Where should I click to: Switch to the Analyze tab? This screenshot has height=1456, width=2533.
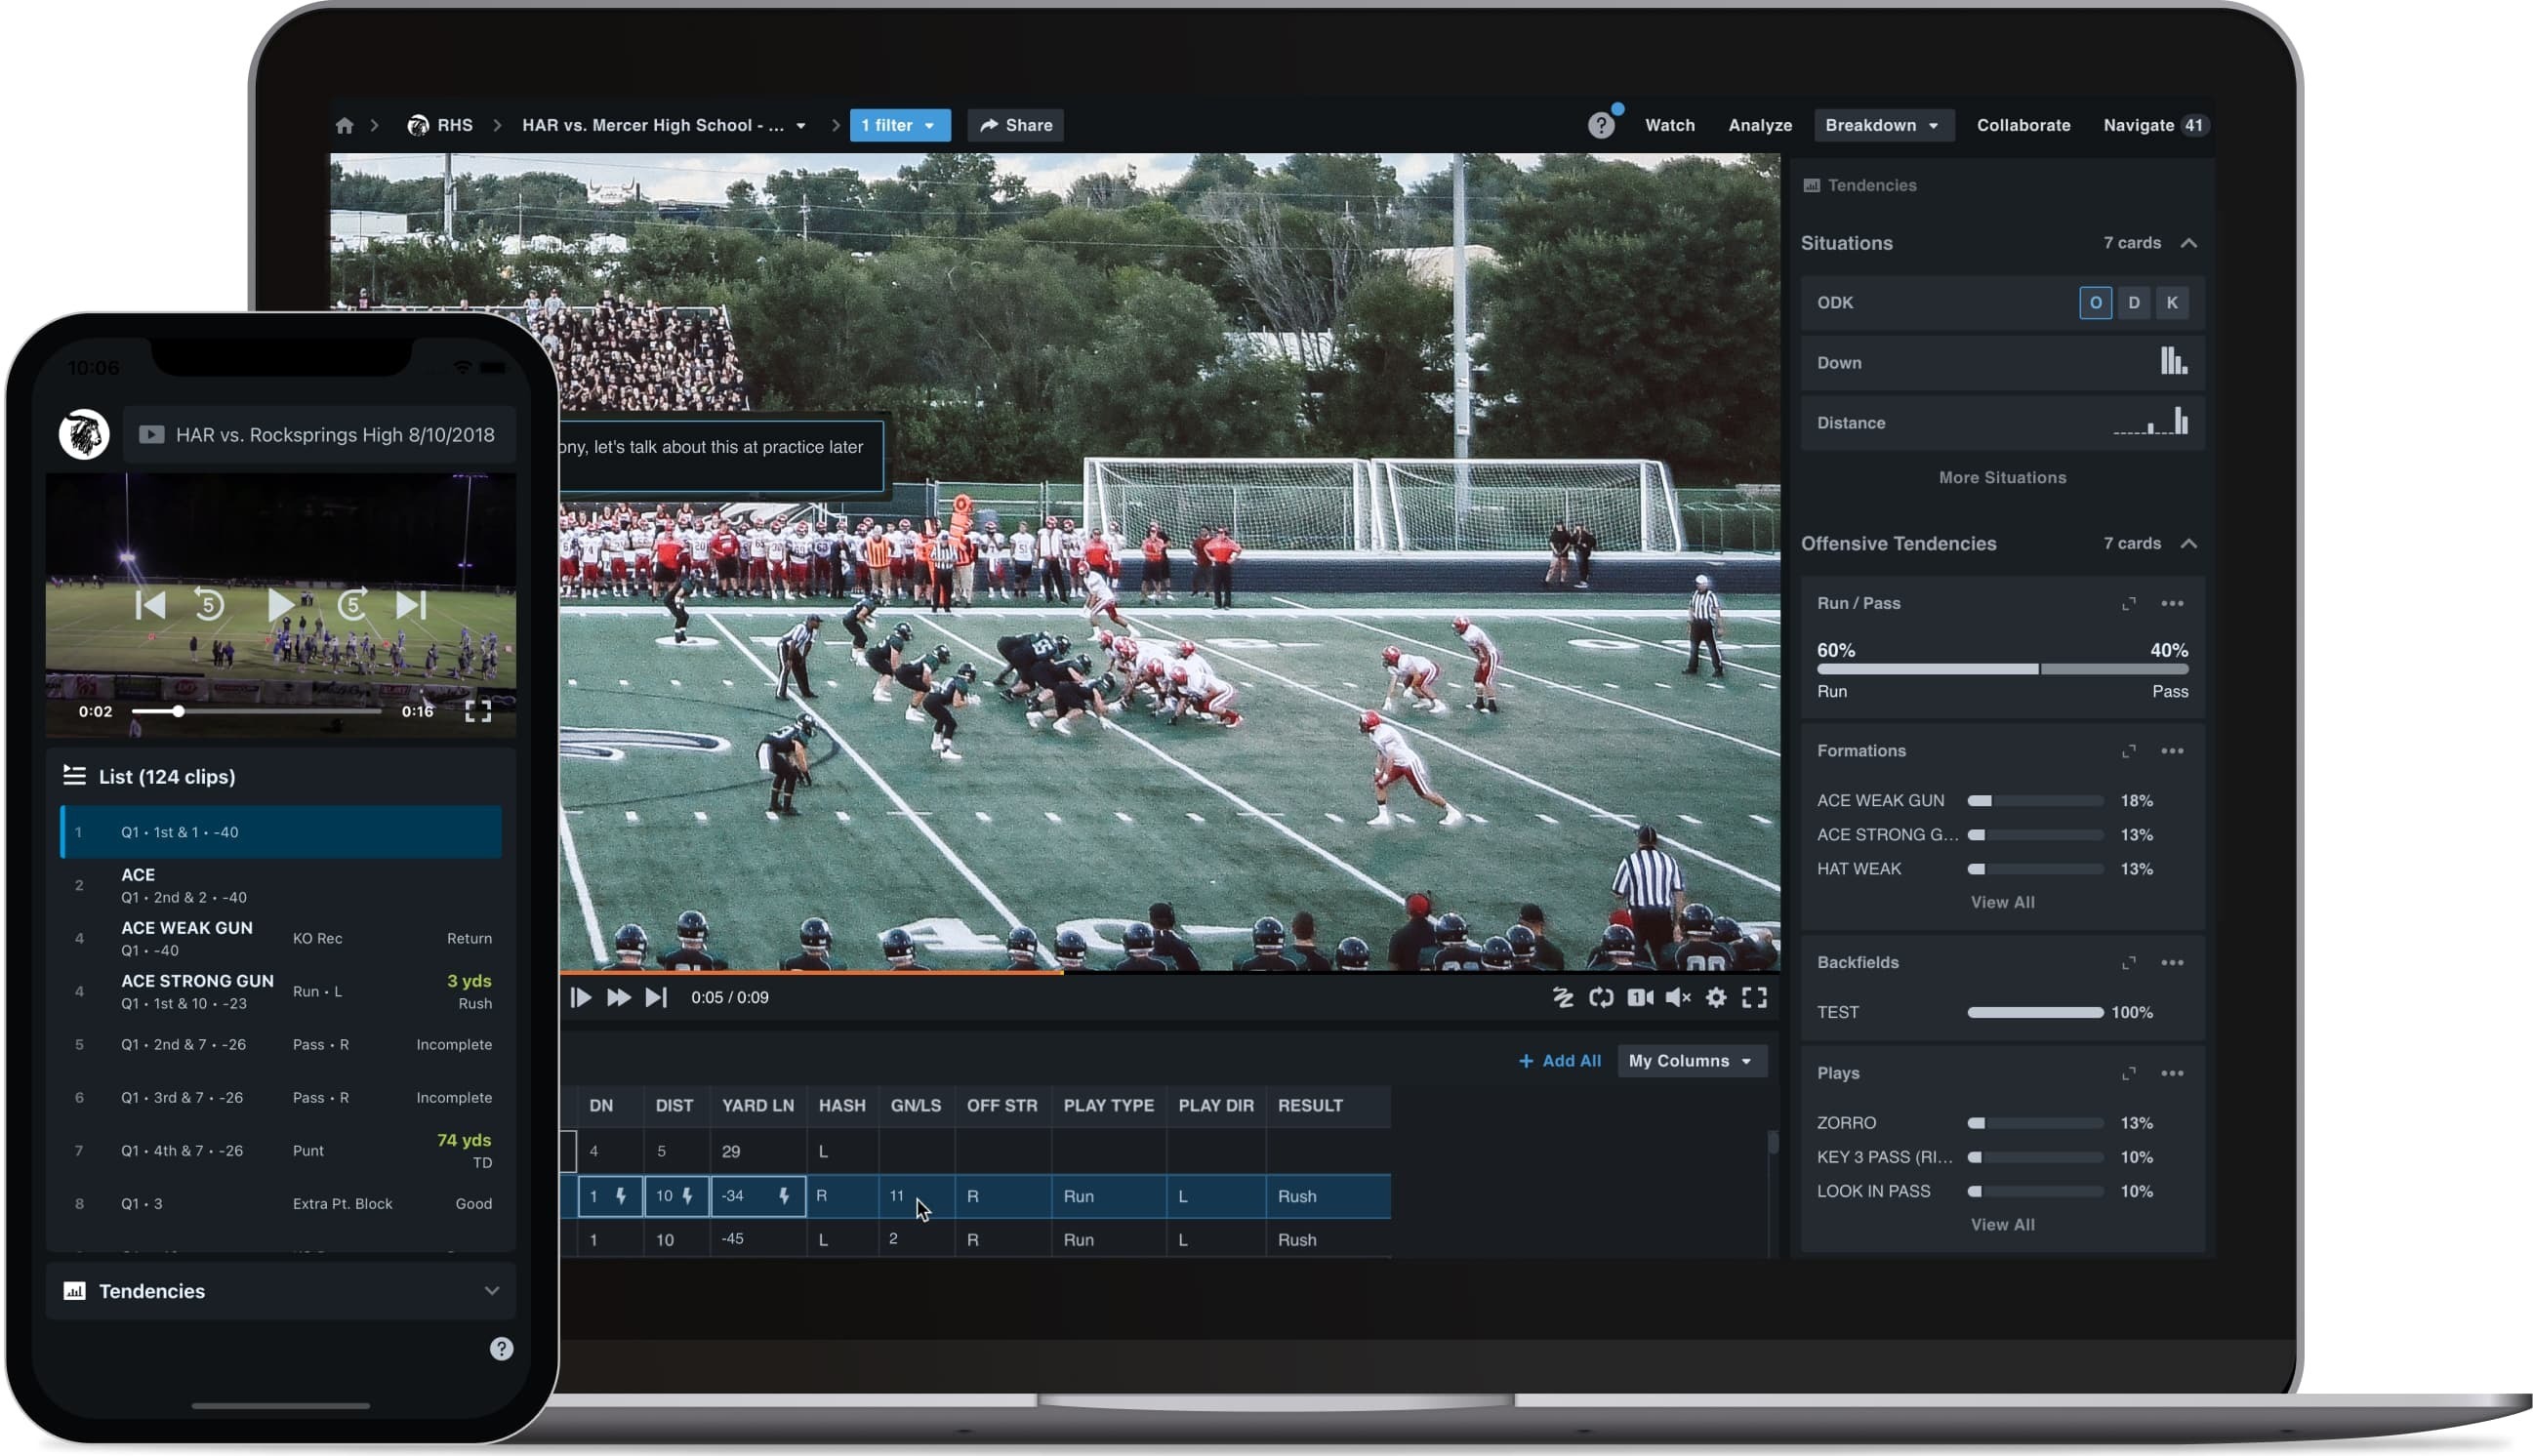[1759, 125]
